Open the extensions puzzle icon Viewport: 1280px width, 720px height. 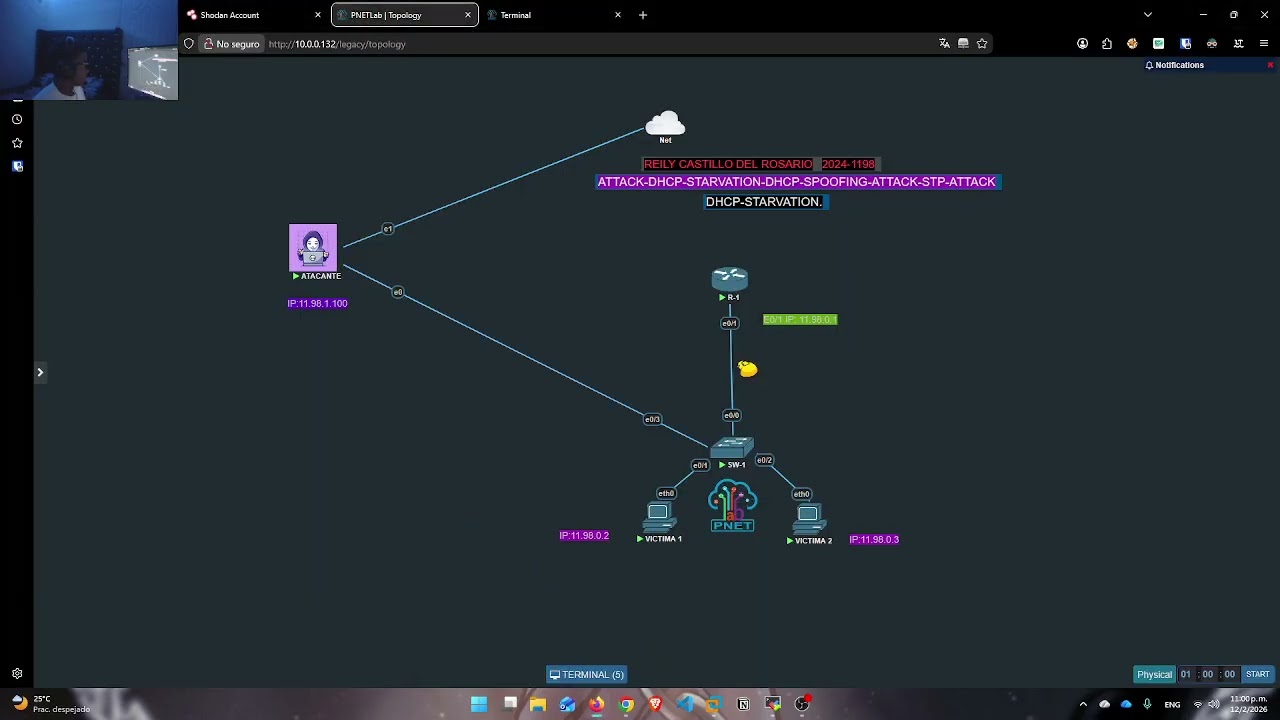pyautogui.click(x=1107, y=44)
